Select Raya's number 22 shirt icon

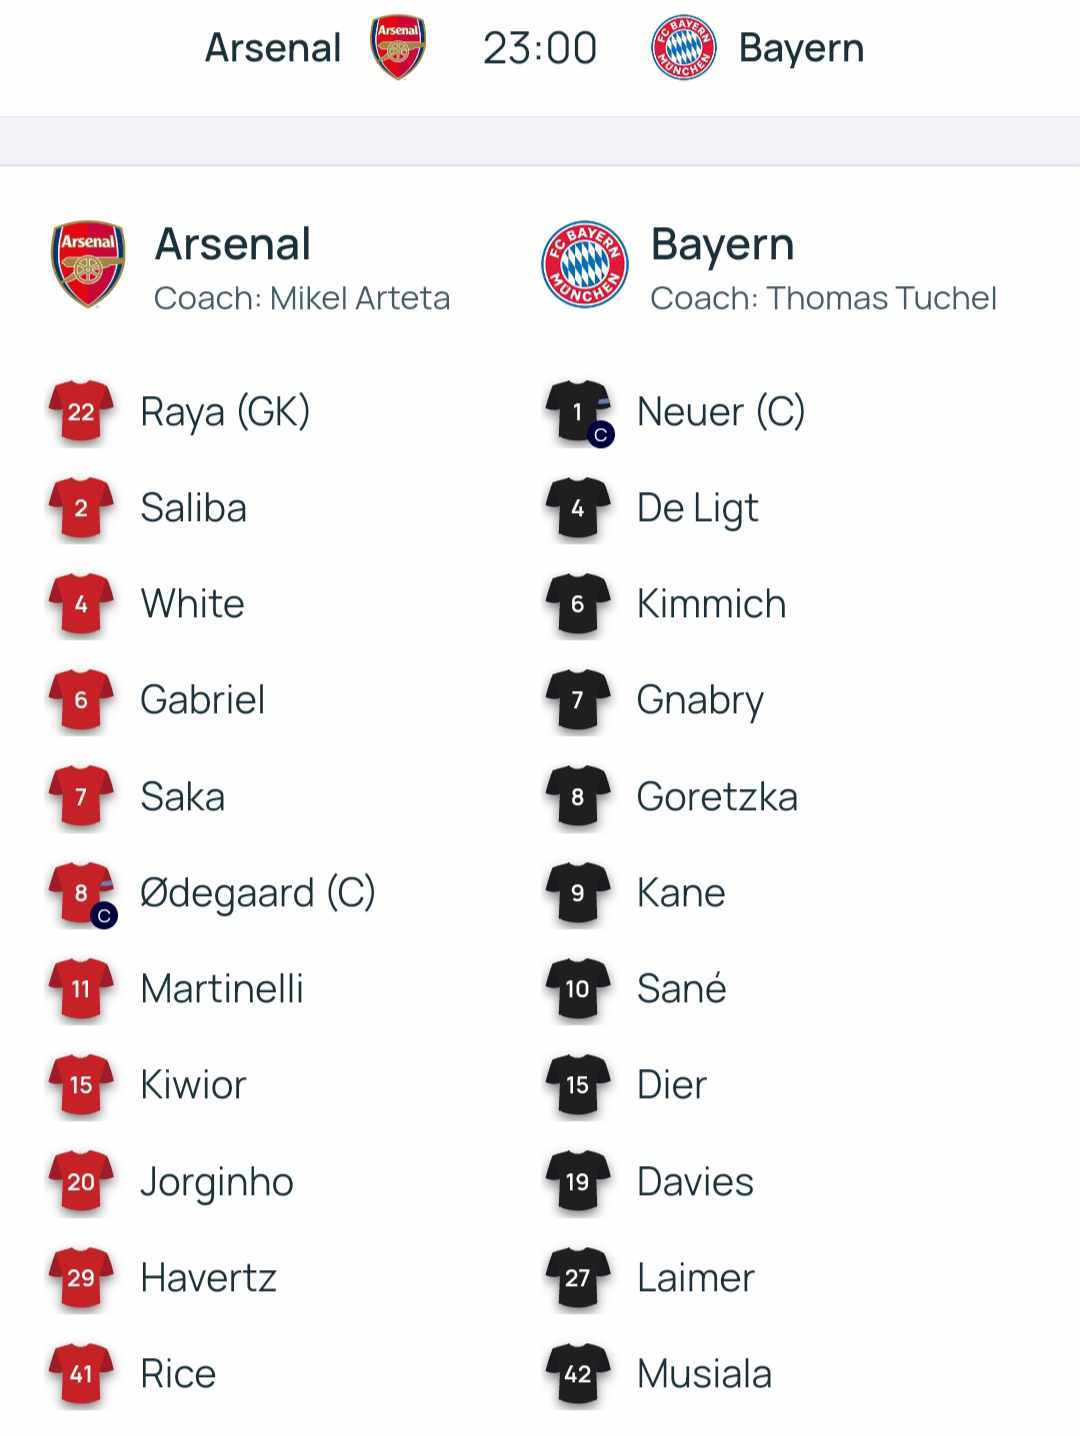click(x=81, y=411)
